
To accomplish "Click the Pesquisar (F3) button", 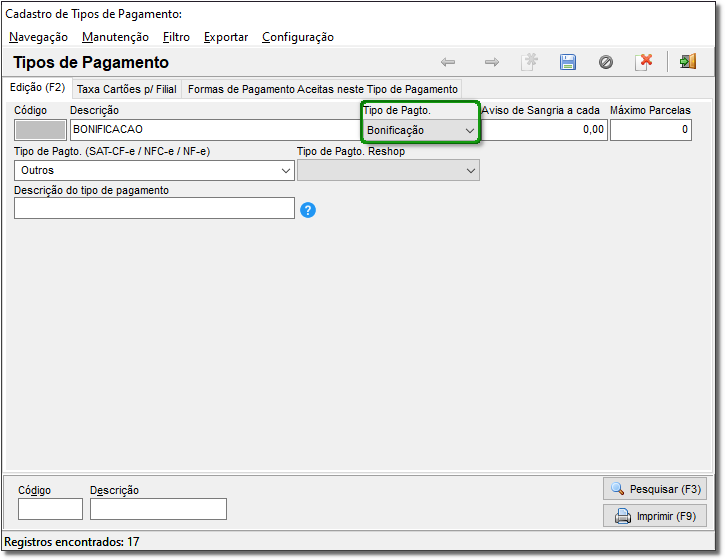I will [x=655, y=489].
